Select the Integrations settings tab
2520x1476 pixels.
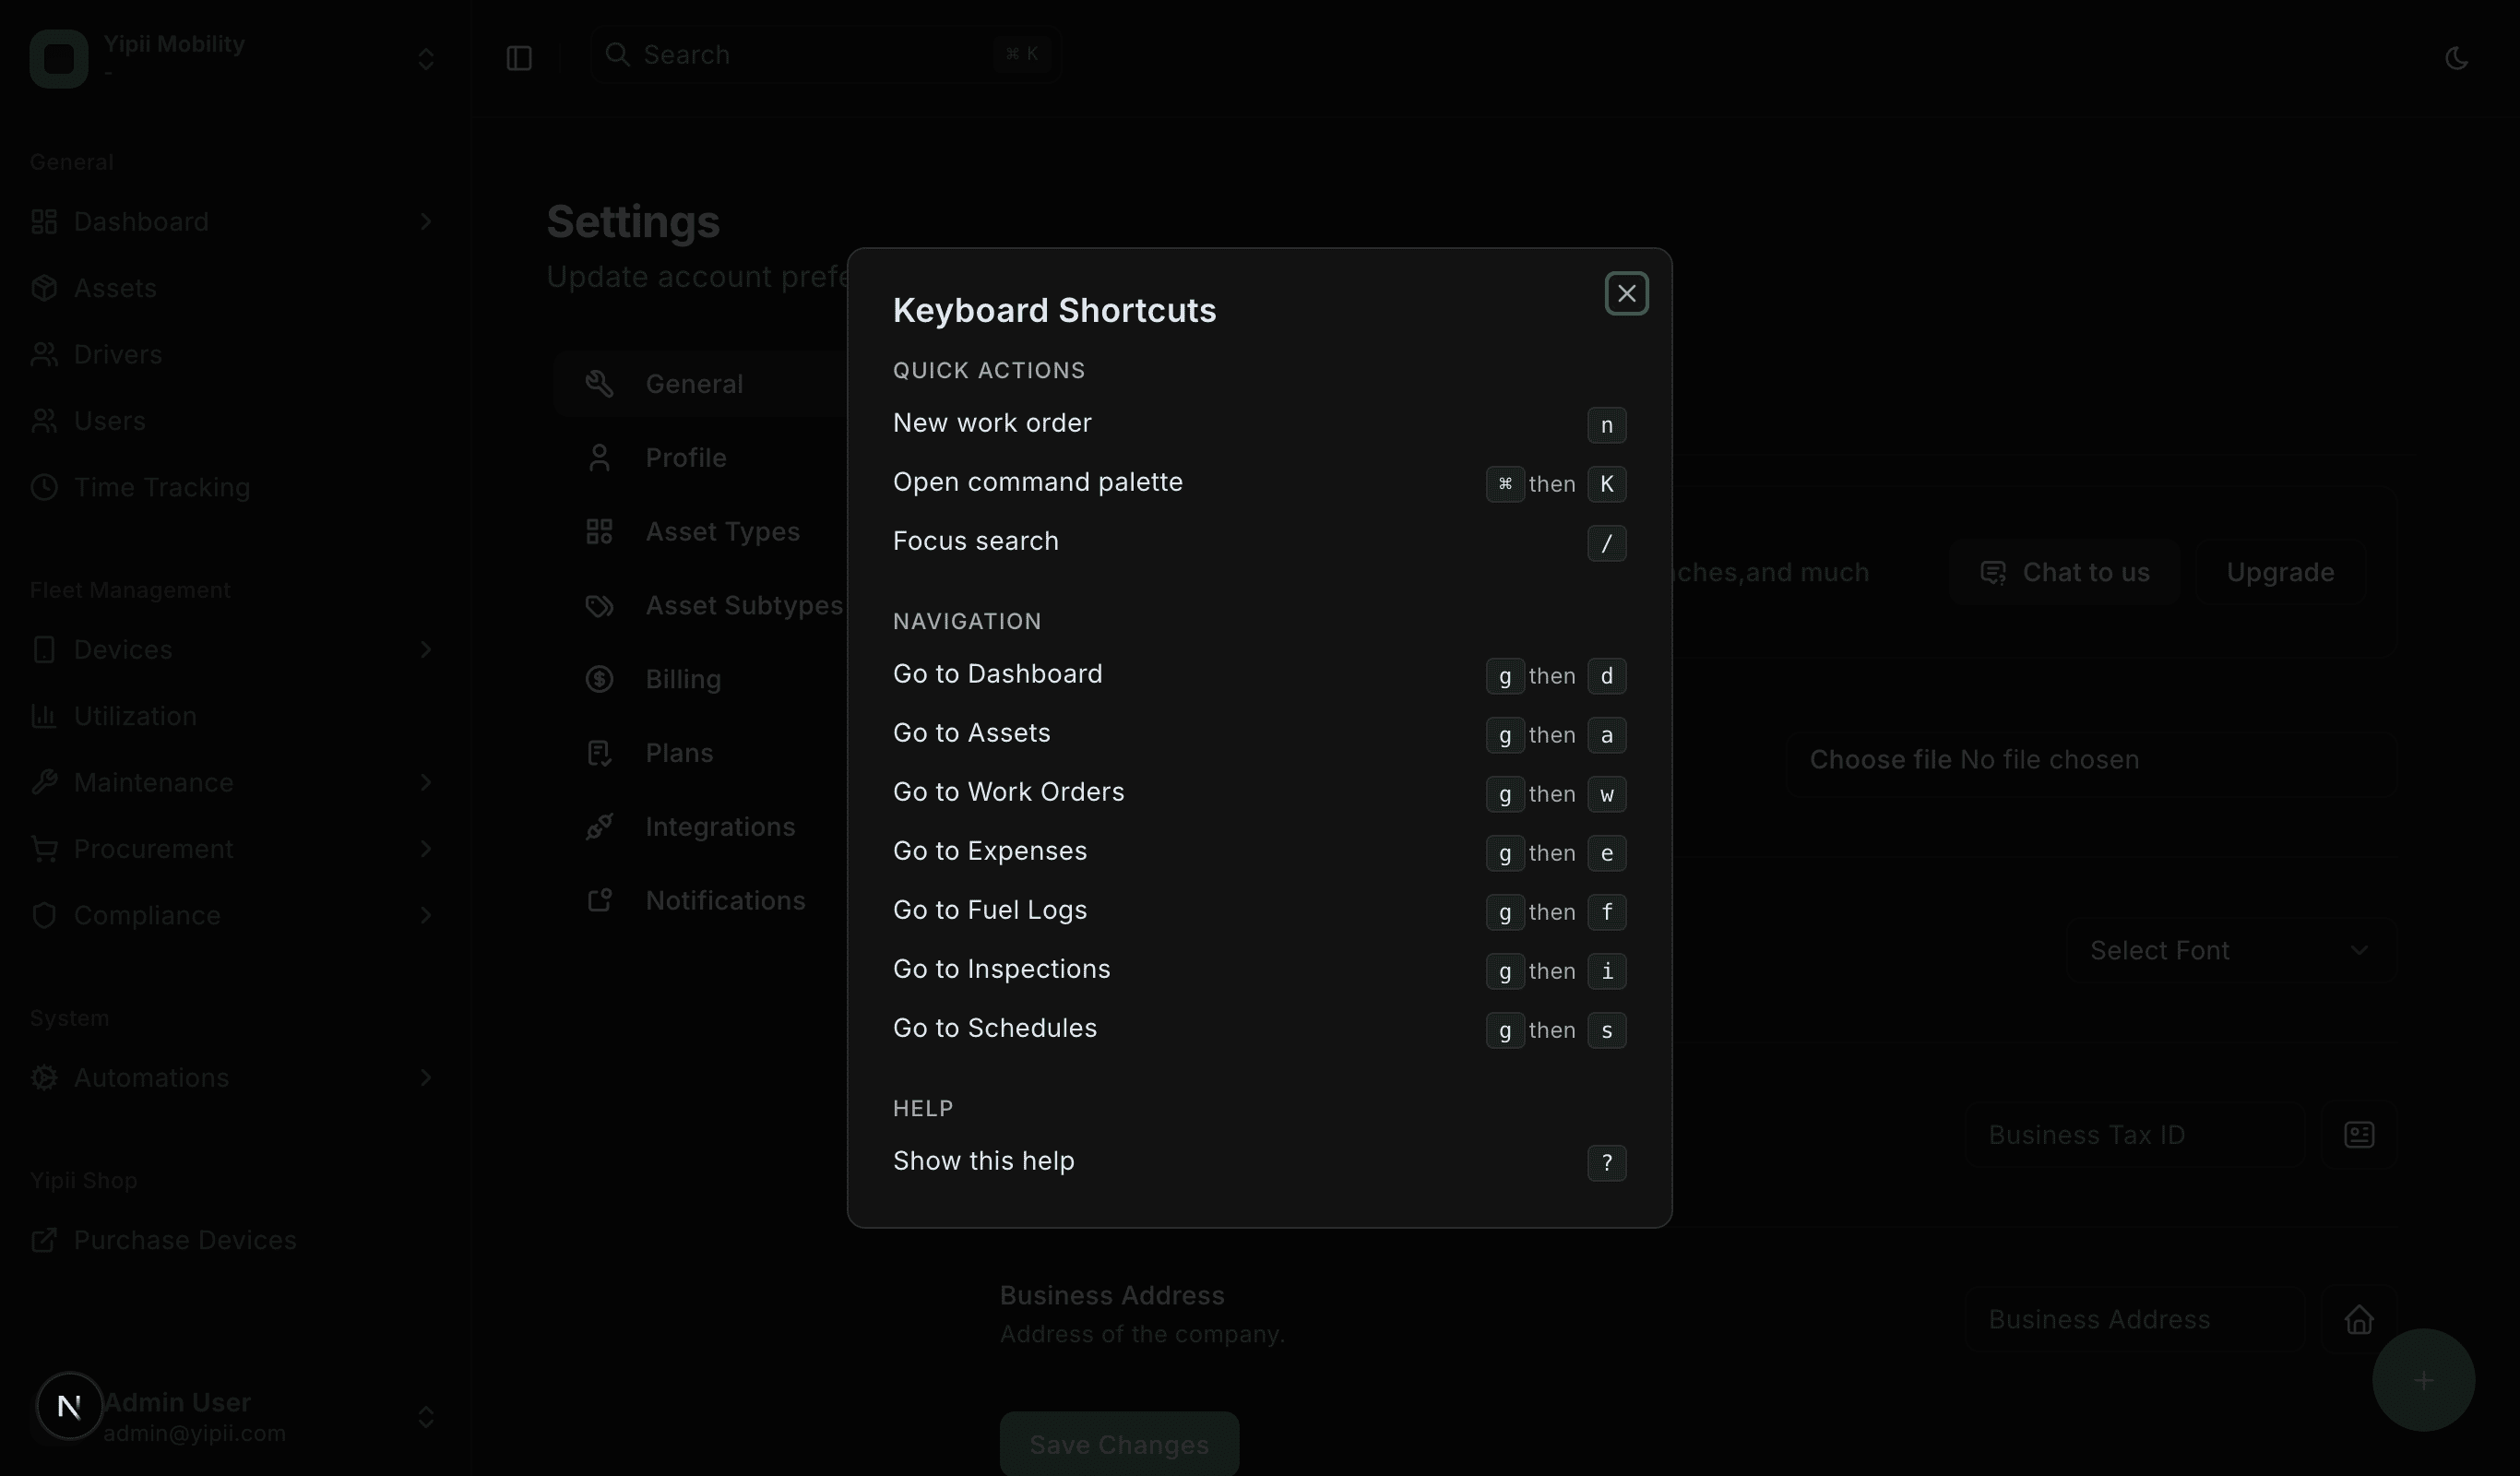[700, 827]
